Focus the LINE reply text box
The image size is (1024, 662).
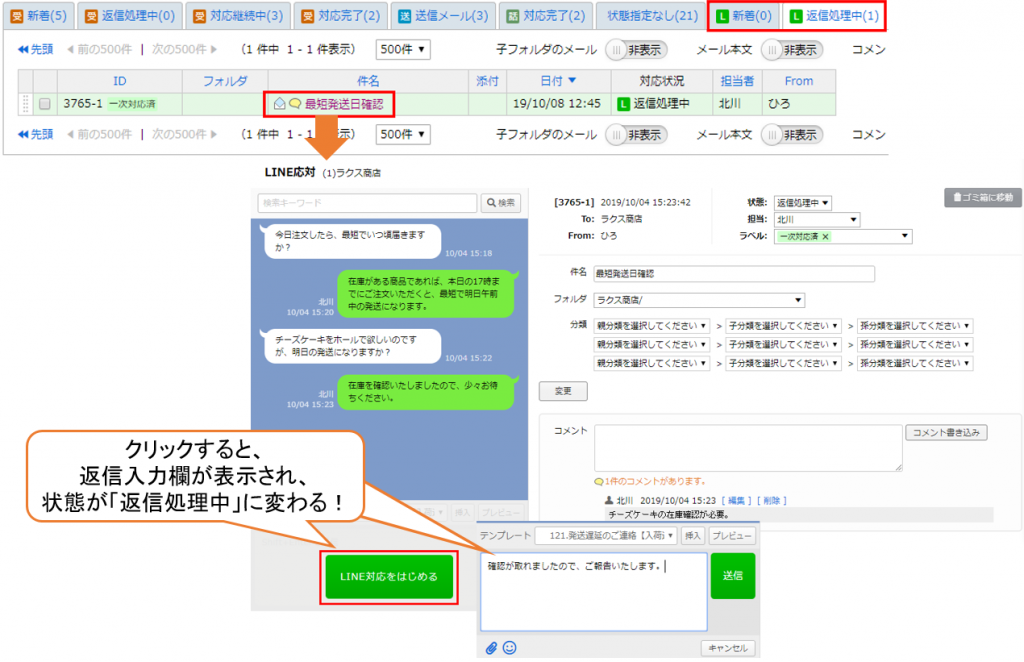pyautogui.click(x=594, y=592)
